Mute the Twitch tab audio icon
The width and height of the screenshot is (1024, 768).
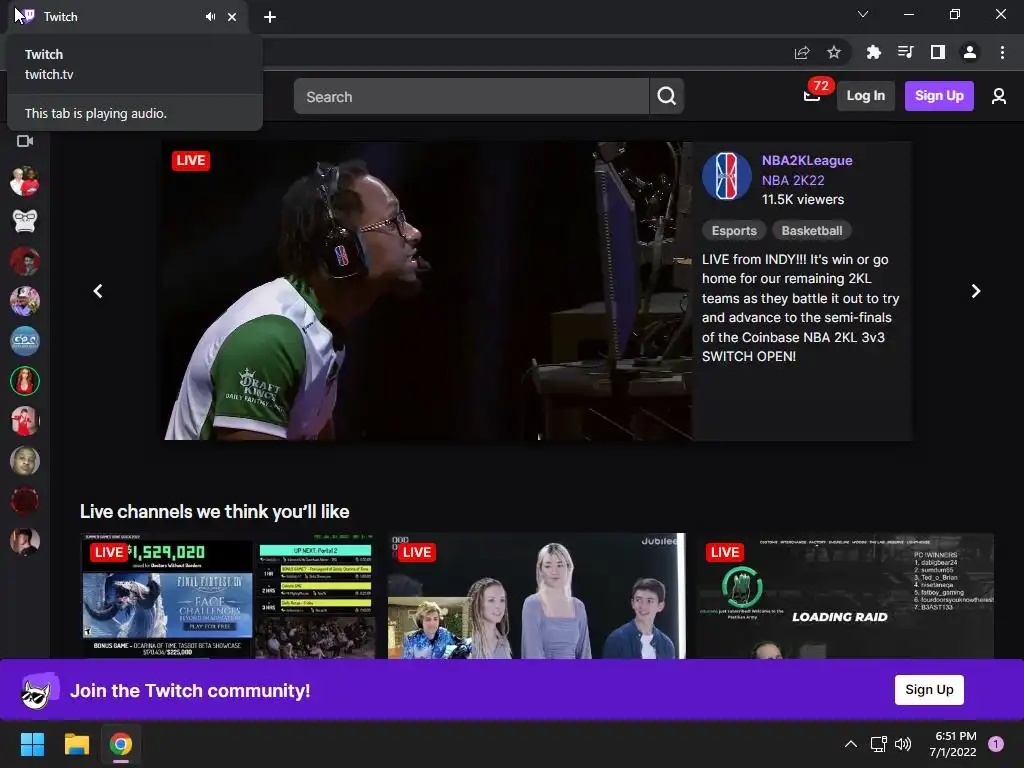coord(210,17)
